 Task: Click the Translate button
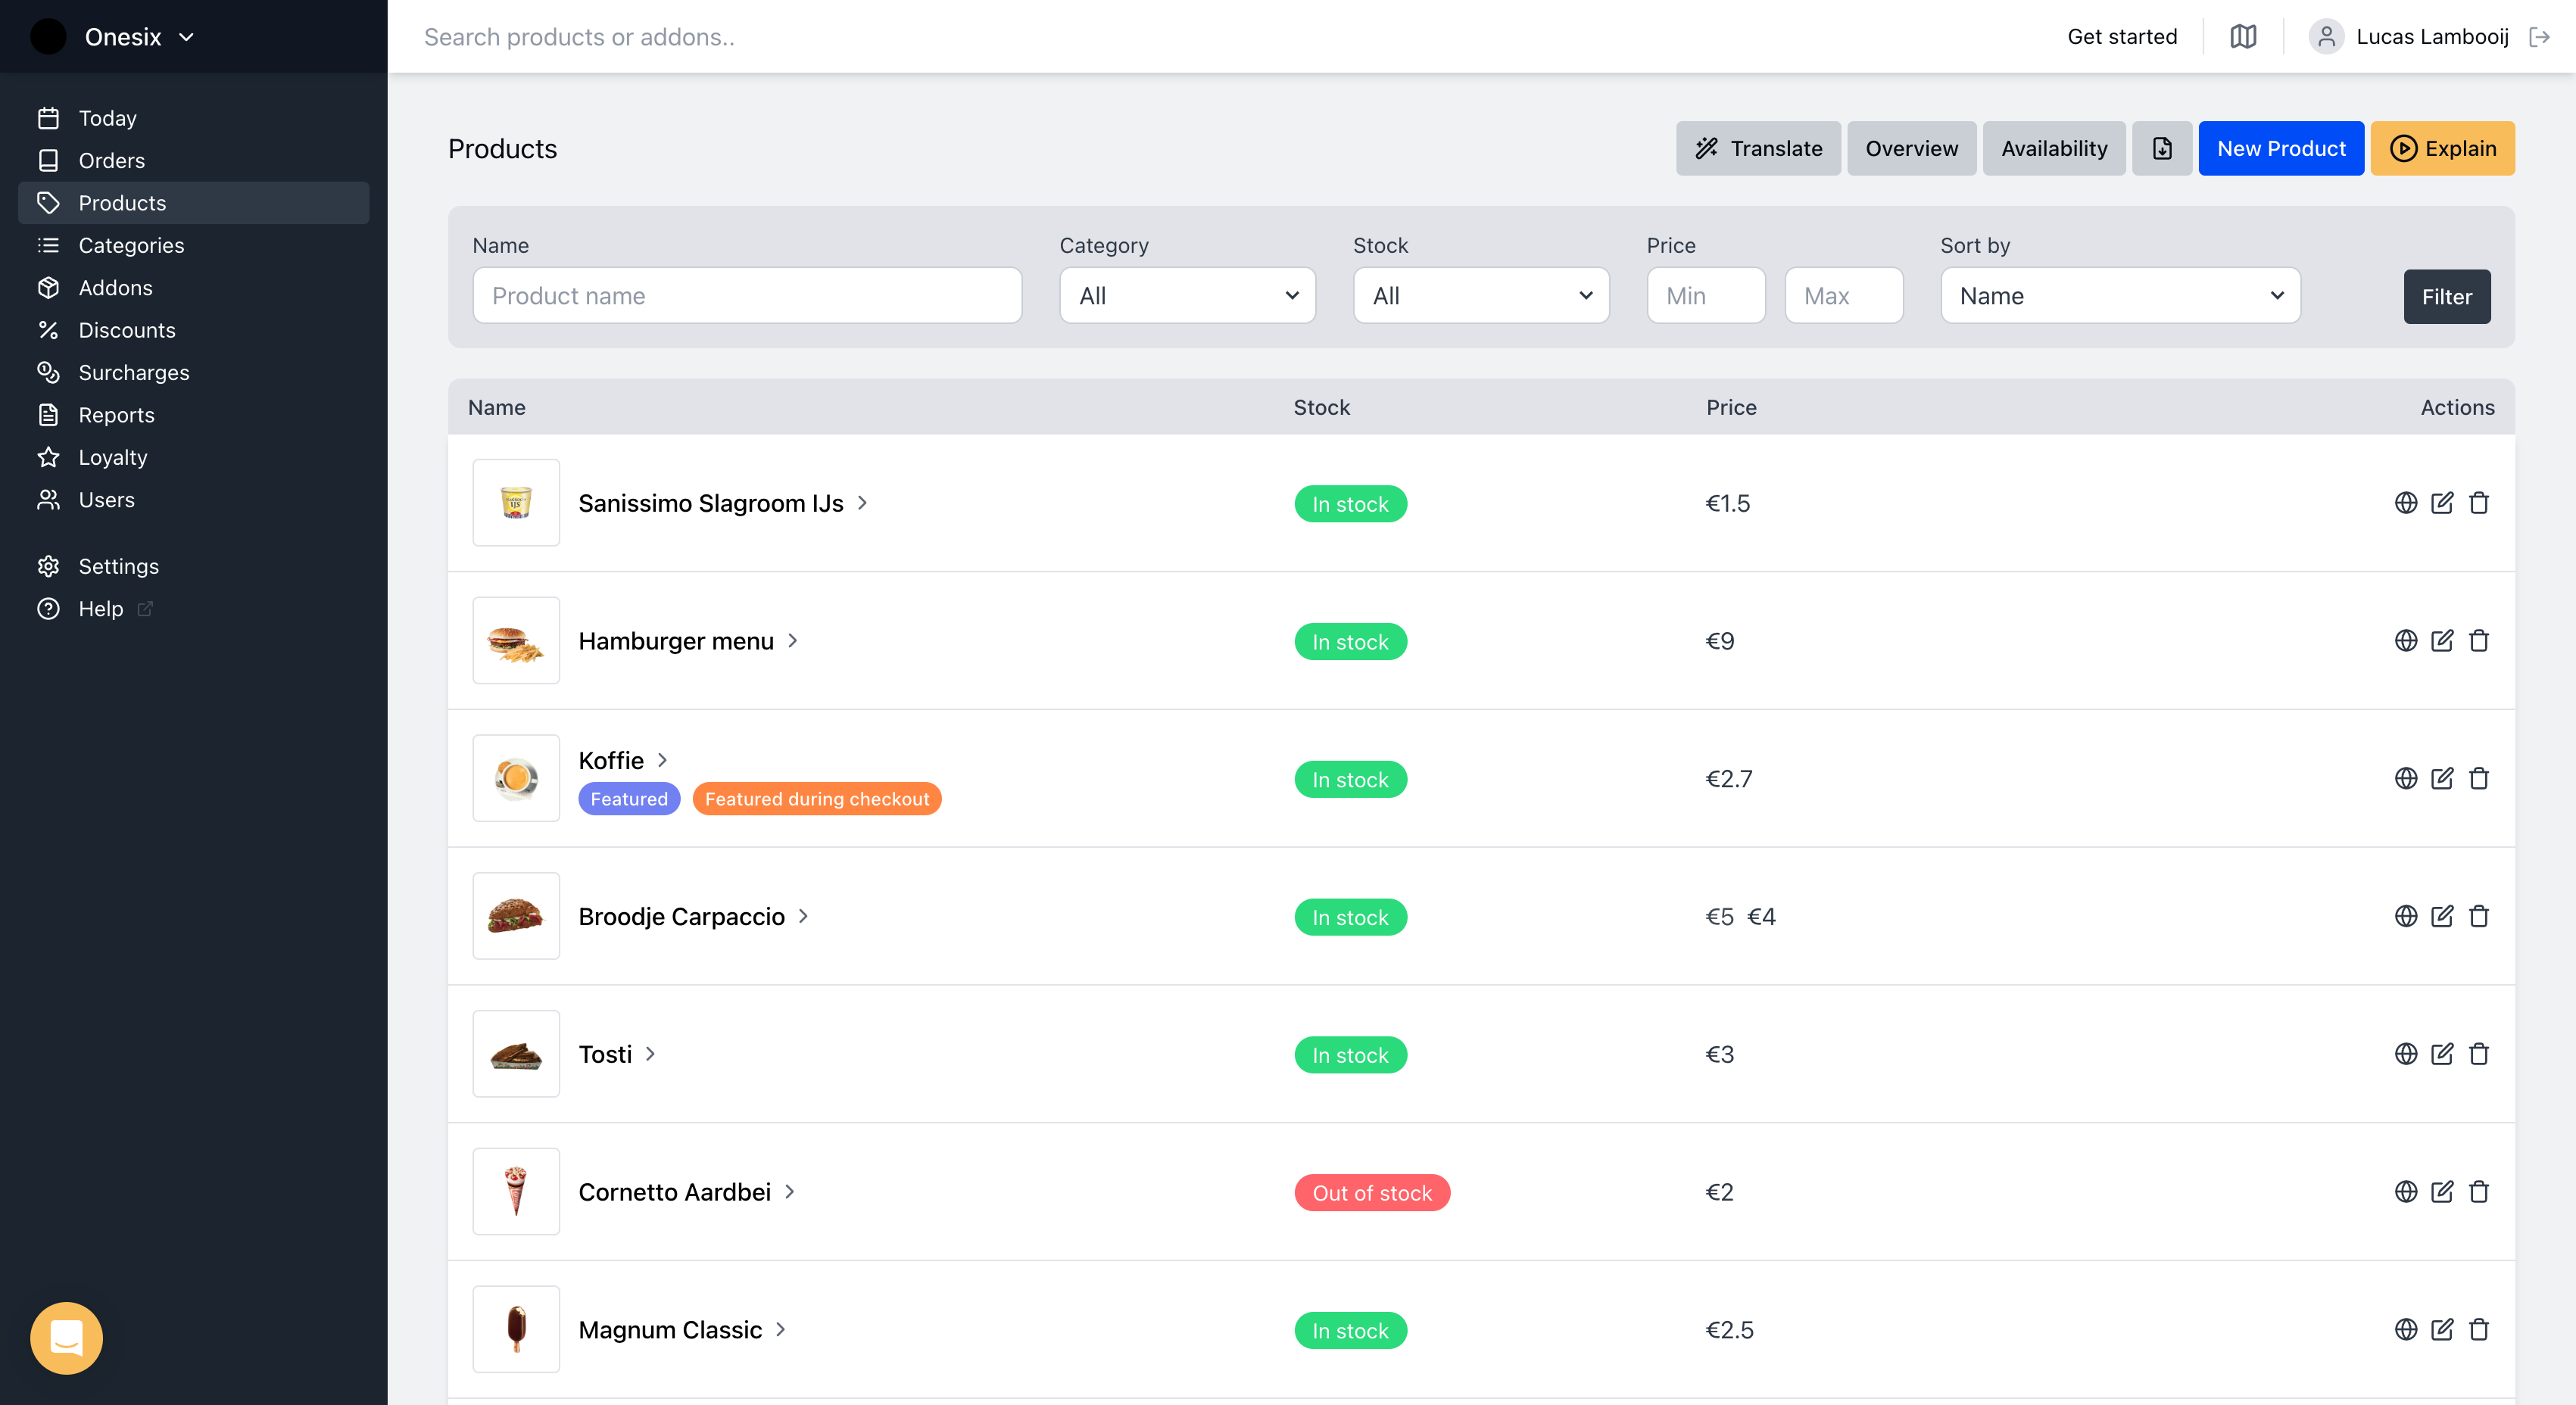click(x=1758, y=149)
